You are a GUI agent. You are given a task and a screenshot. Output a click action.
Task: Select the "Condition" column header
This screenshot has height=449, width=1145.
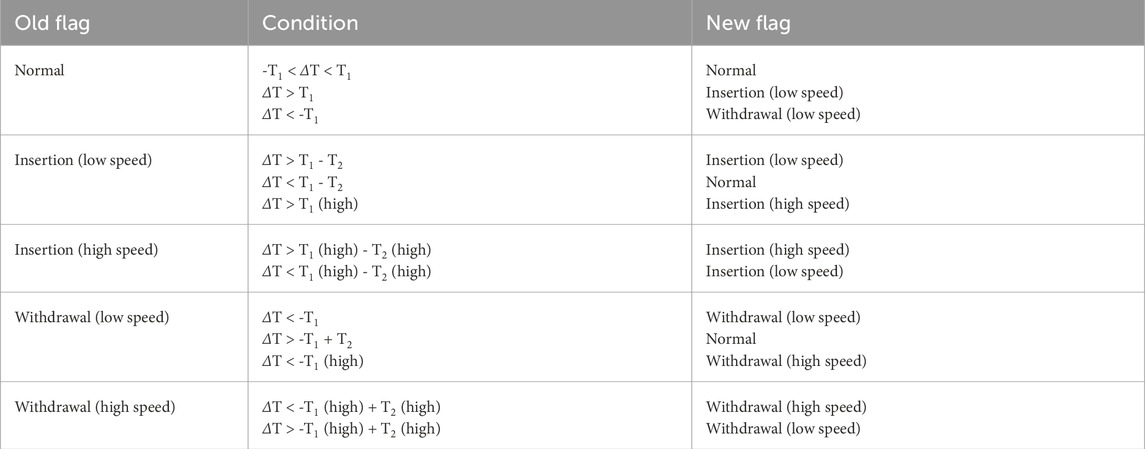310,22
